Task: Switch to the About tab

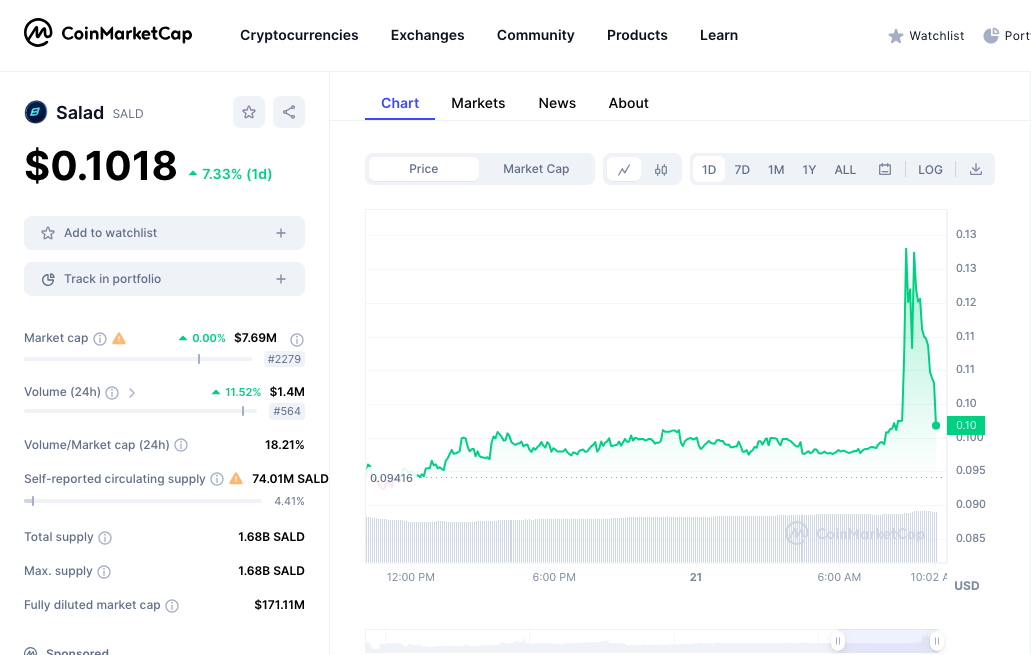Action: (x=629, y=103)
